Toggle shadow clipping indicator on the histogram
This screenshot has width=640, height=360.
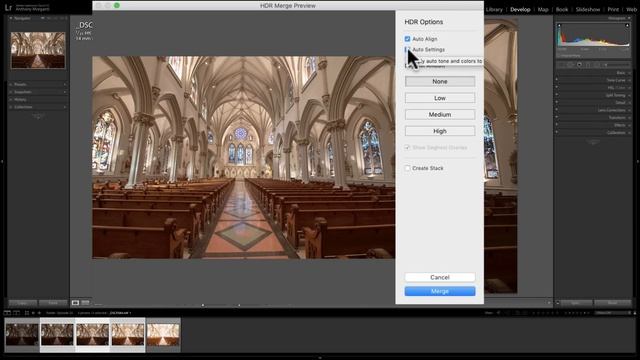[x=559, y=25]
